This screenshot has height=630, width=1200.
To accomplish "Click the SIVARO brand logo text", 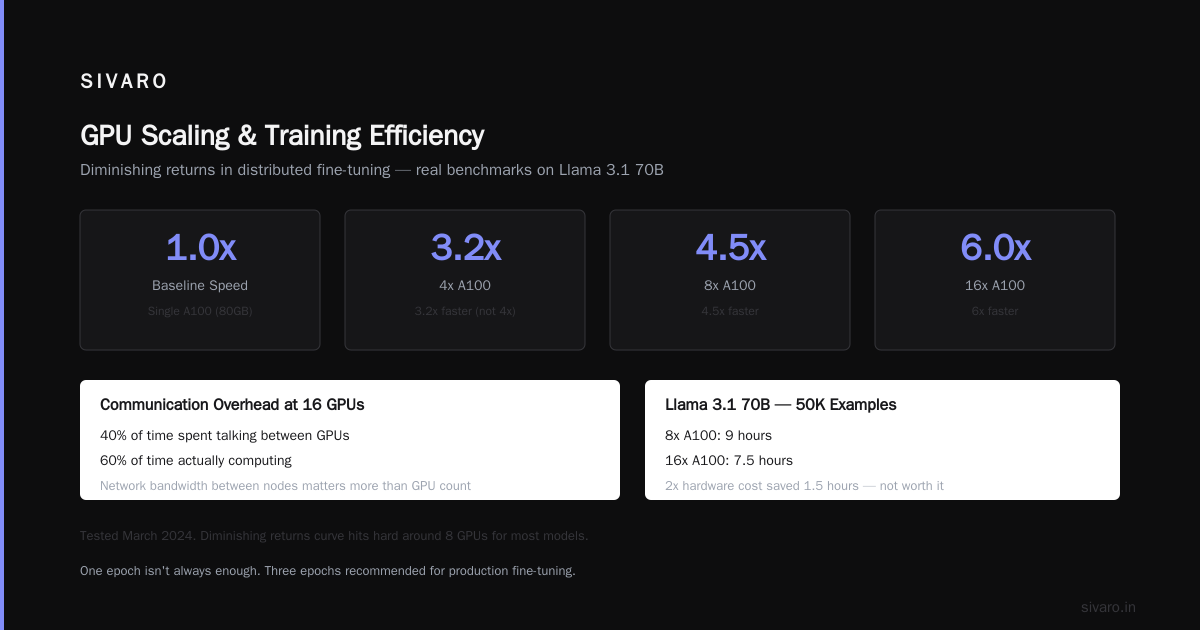I will coord(124,82).
